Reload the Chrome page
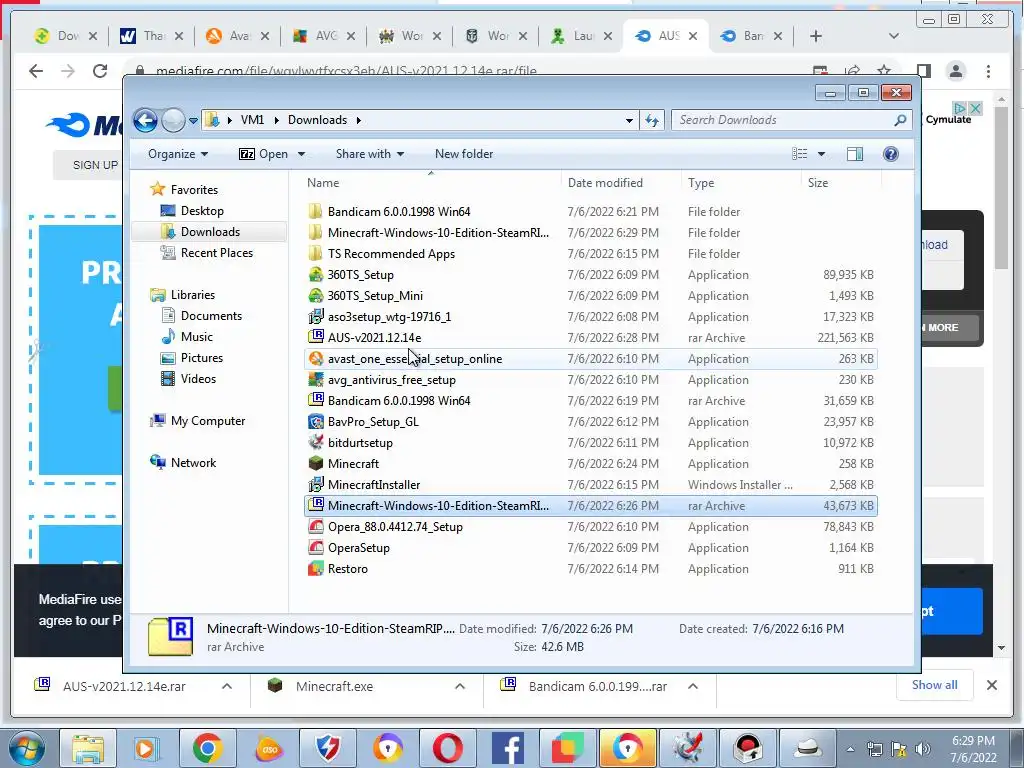 tap(99, 71)
